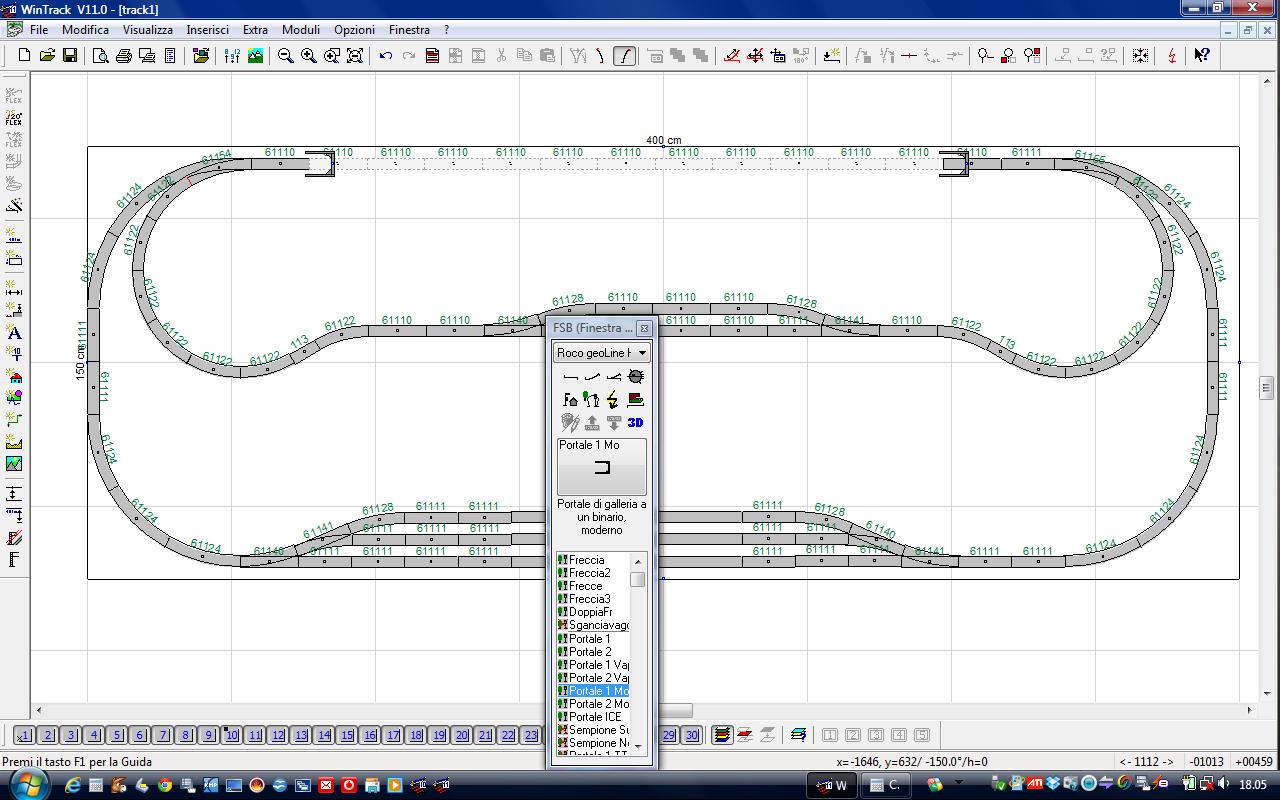The width and height of the screenshot is (1280, 800).
Task: Click the FSB list scrollbar down arrow
Action: pos(638,748)
